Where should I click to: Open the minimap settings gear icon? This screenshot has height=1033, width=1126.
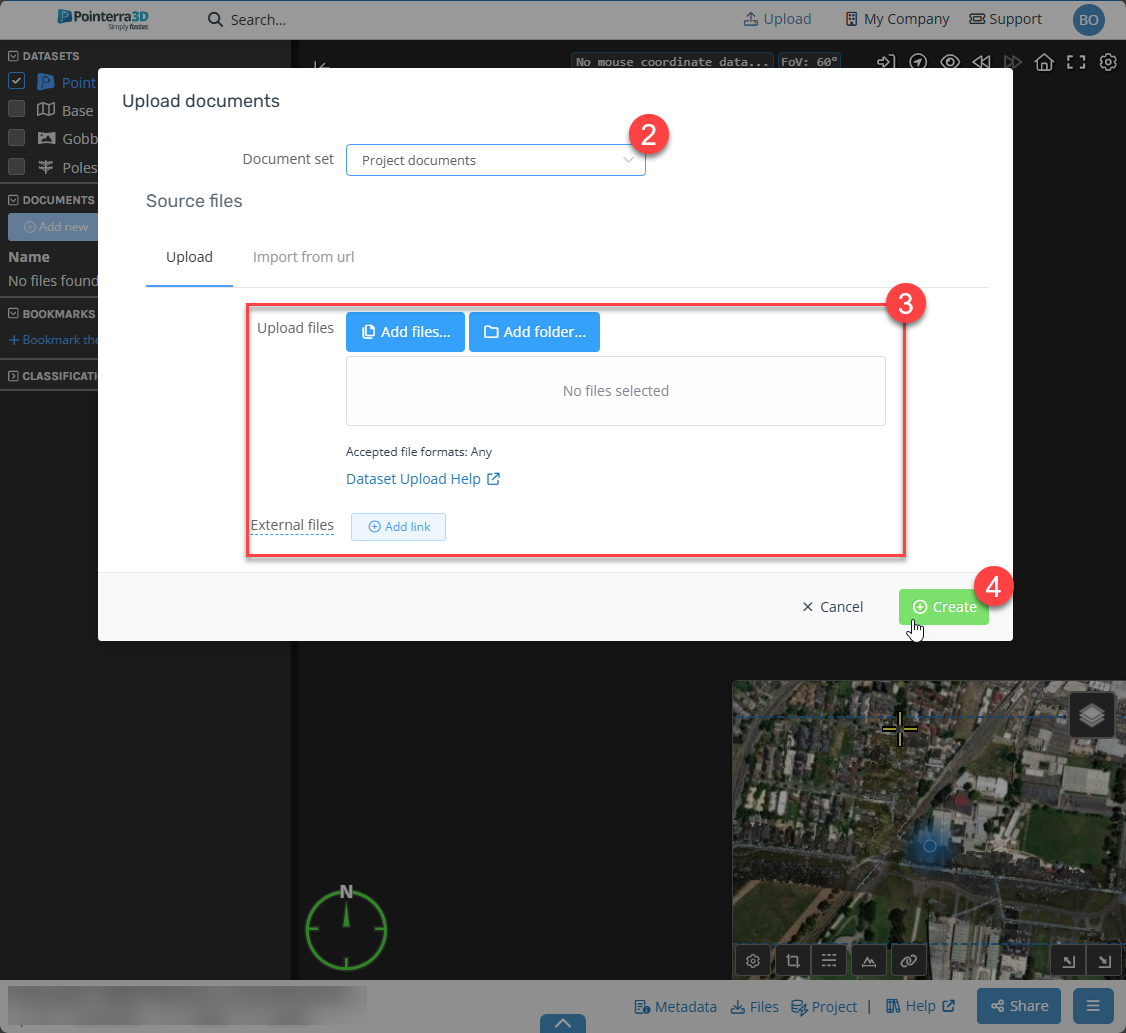[x=754, y=961]
